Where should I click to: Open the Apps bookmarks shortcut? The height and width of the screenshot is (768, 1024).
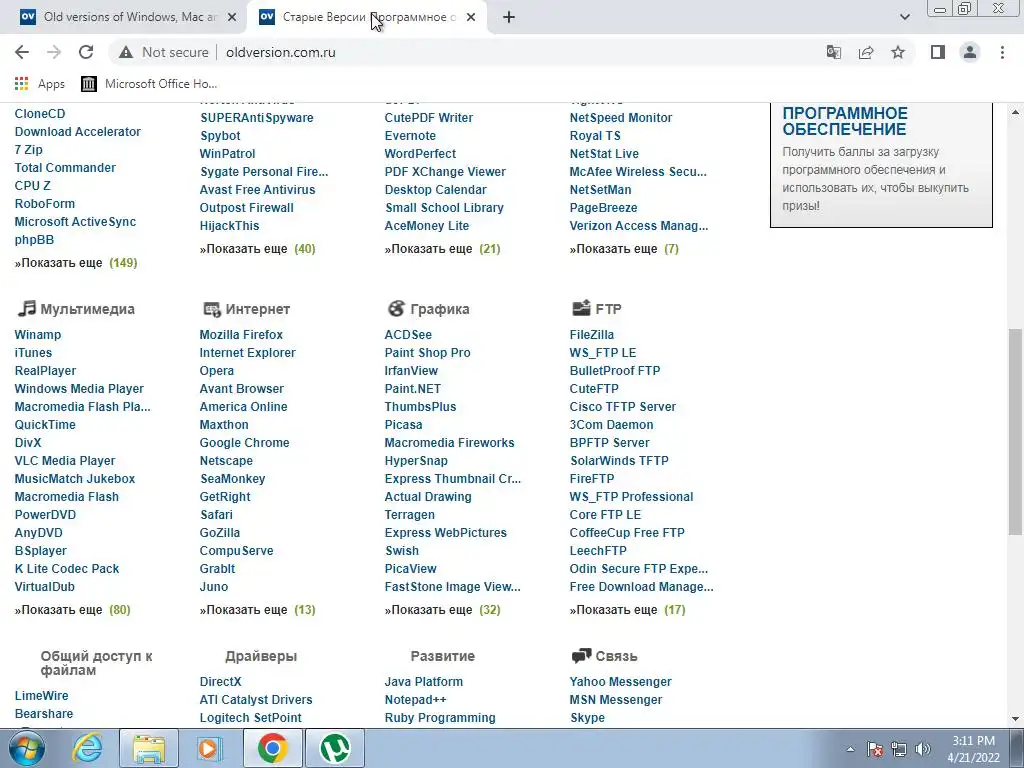(40, 84)
